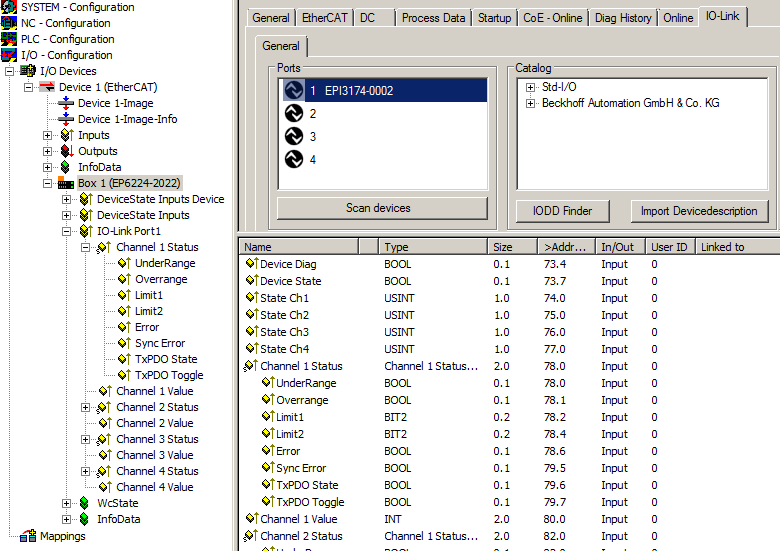Click the PLC - Configuration icon
This screenshot has width=780, height=551.
coord(8,39)
